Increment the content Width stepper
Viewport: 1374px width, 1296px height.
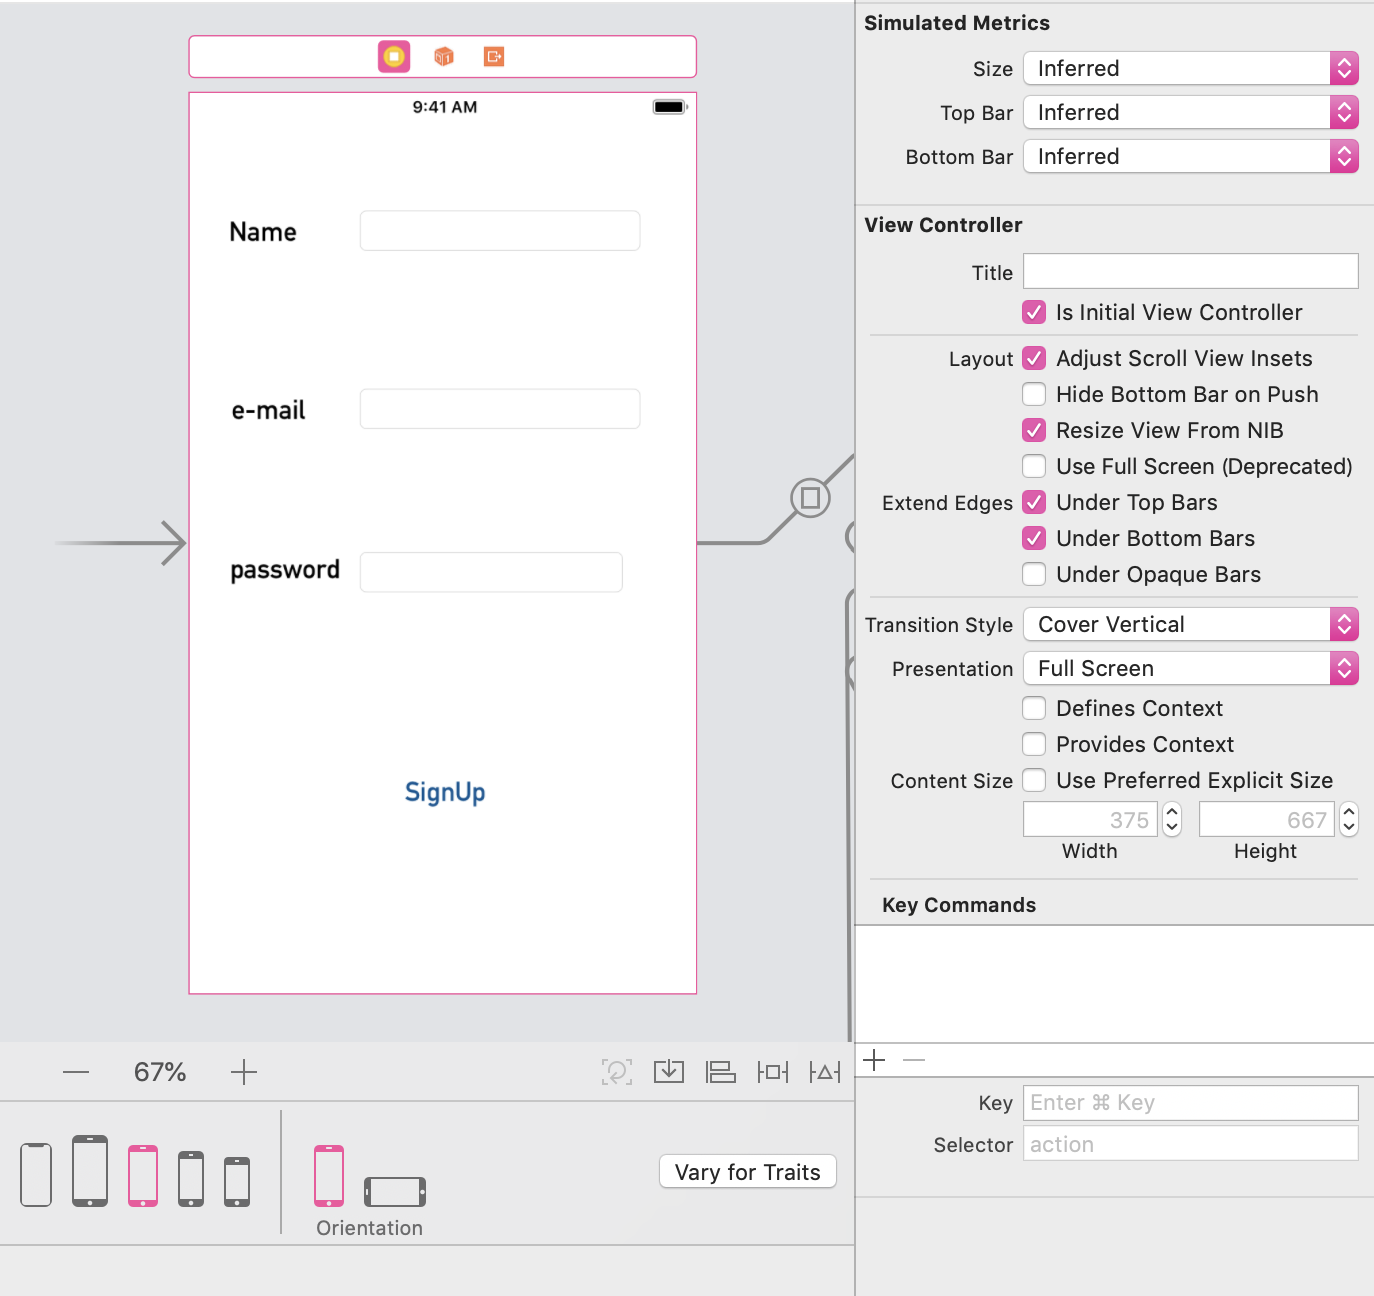pos(1171,812)
